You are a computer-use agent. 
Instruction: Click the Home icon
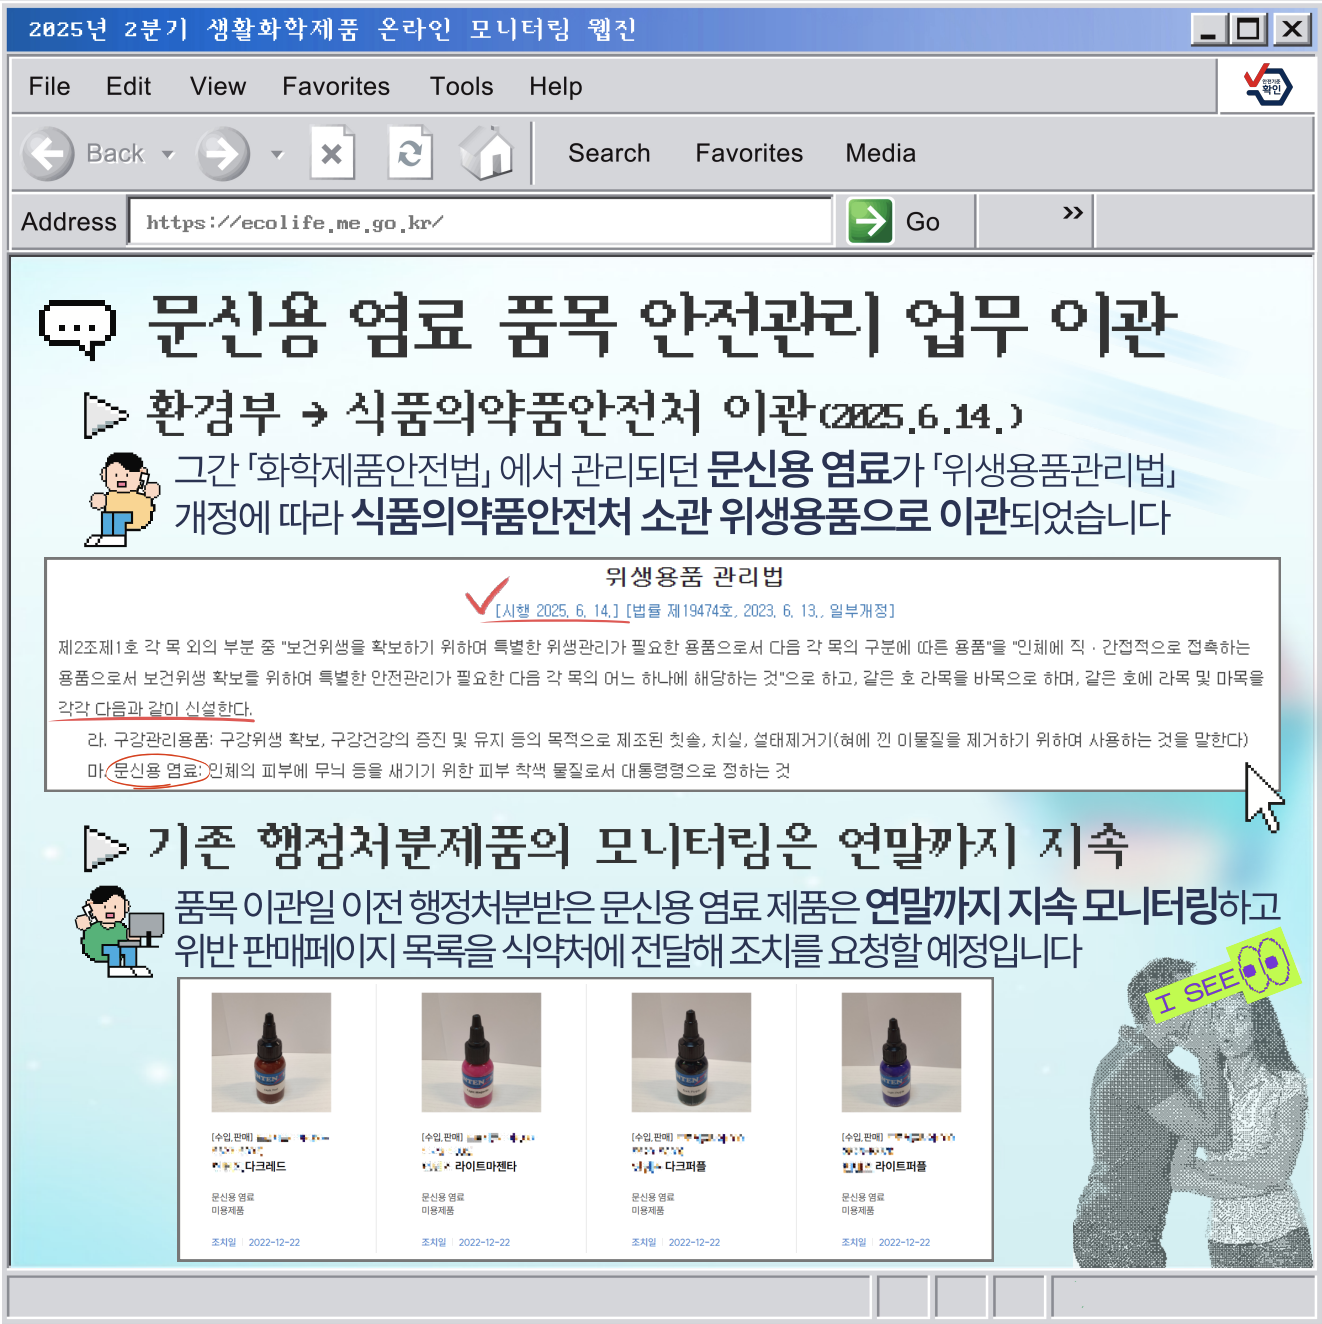487,153
